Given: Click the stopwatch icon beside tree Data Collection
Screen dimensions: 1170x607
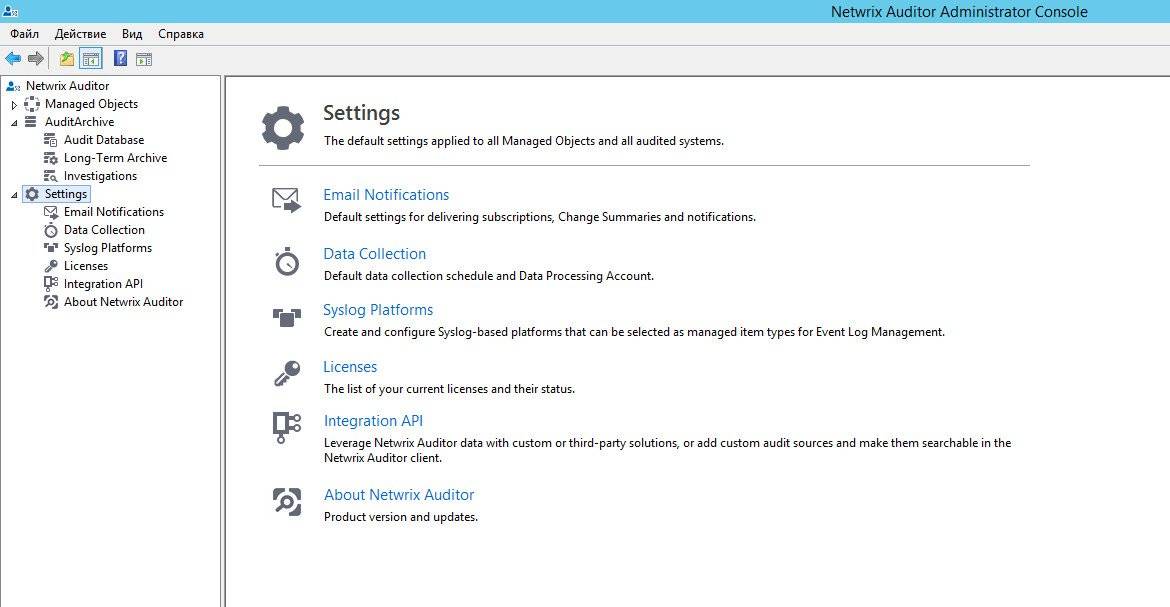Looking at the screenshot, I should (51, 230).
